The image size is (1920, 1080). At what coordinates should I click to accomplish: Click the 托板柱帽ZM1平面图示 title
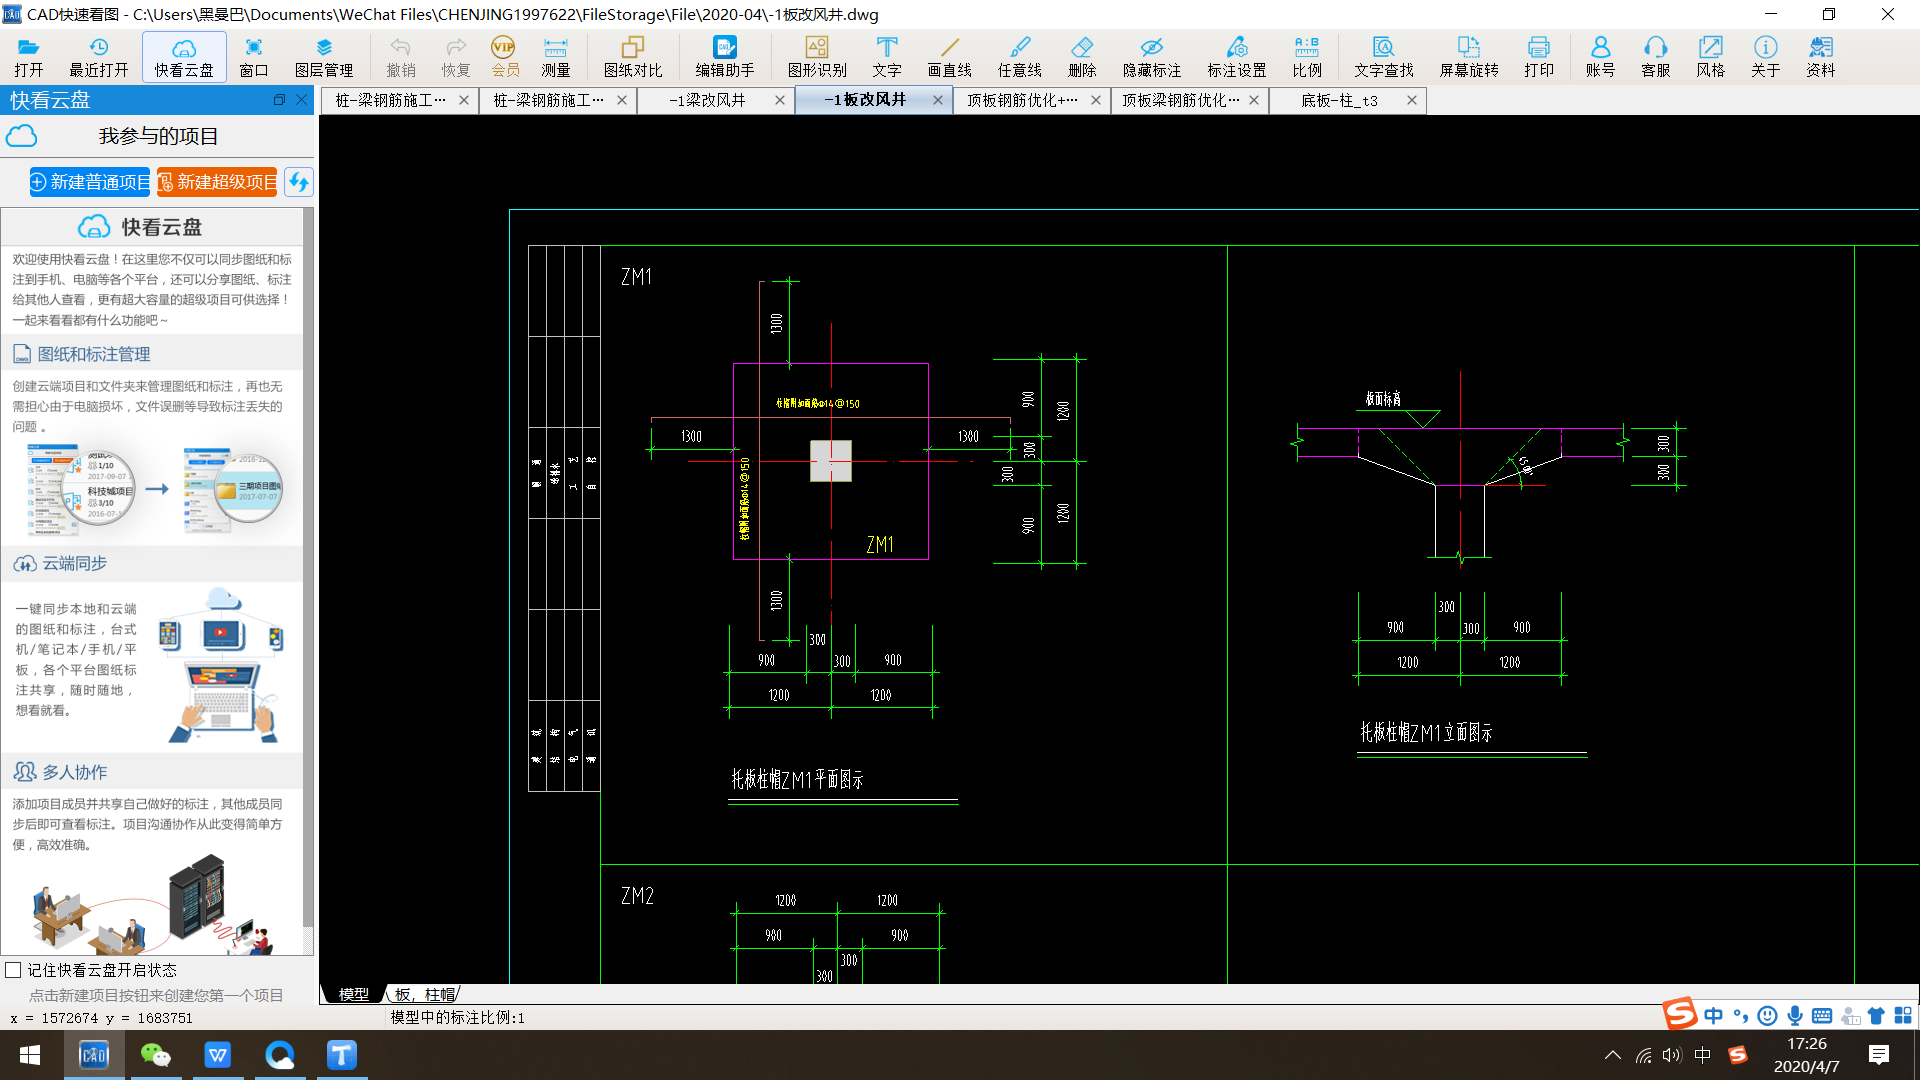(x=797, y=779)
